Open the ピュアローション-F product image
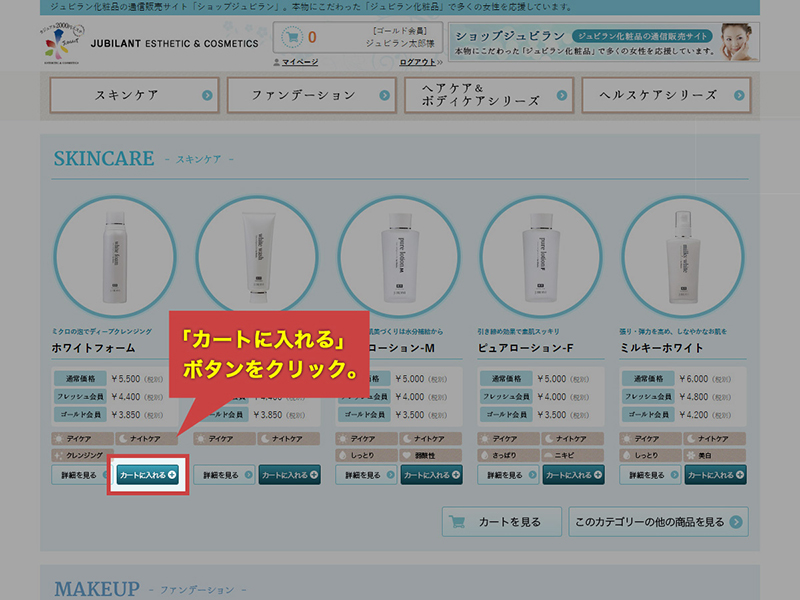Screen dimensions: 800x600 pos(541,257)
